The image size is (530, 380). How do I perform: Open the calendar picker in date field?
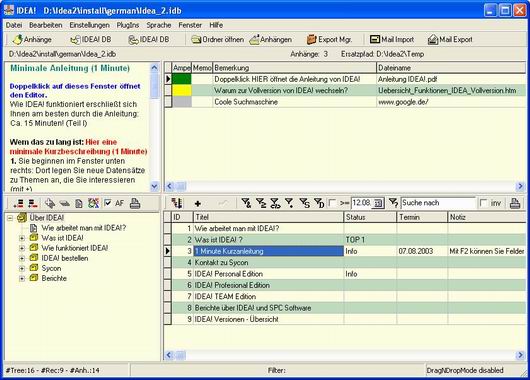(378, 203)
